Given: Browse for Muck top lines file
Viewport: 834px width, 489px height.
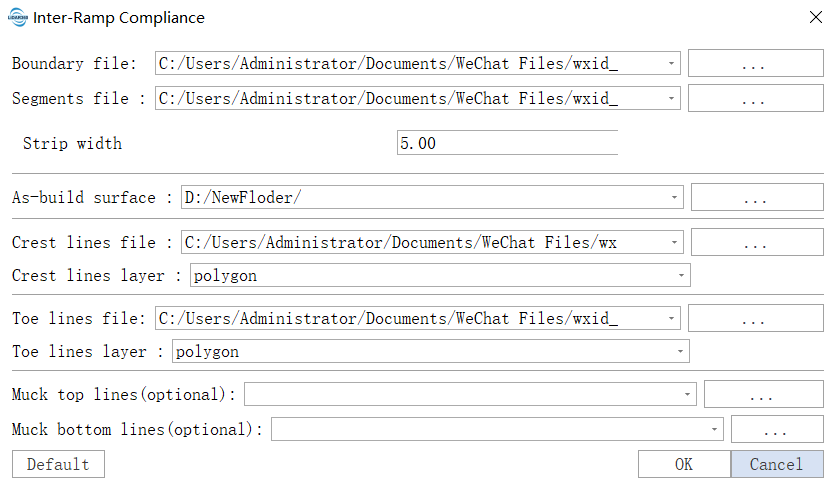Looking at the screenshot, I should click(760, 395).
